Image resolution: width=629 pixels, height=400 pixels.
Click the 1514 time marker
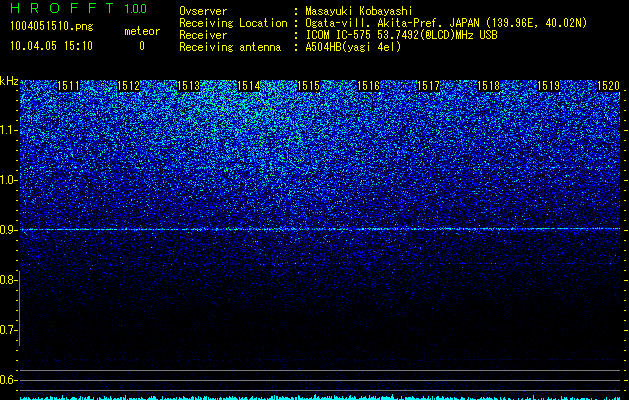tap(248, 86)
